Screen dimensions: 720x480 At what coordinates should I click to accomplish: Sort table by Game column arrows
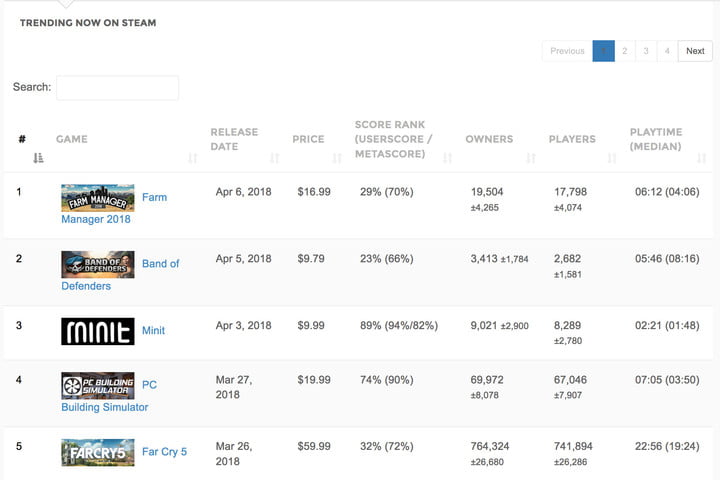193,158
